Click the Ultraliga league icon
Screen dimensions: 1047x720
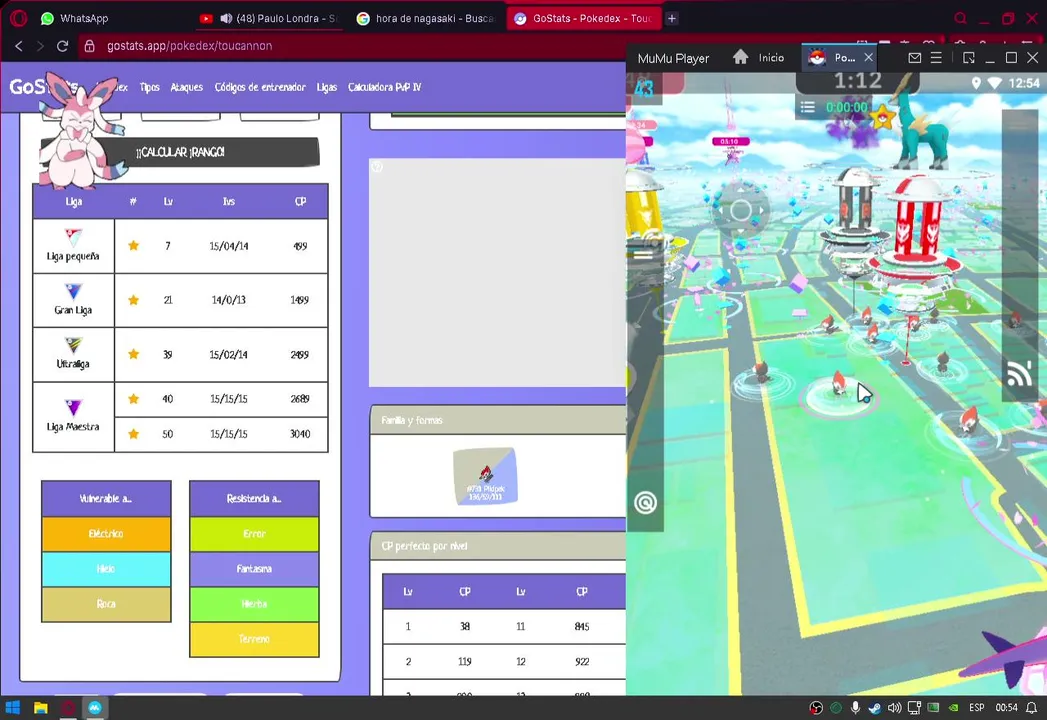click(73, 345)
